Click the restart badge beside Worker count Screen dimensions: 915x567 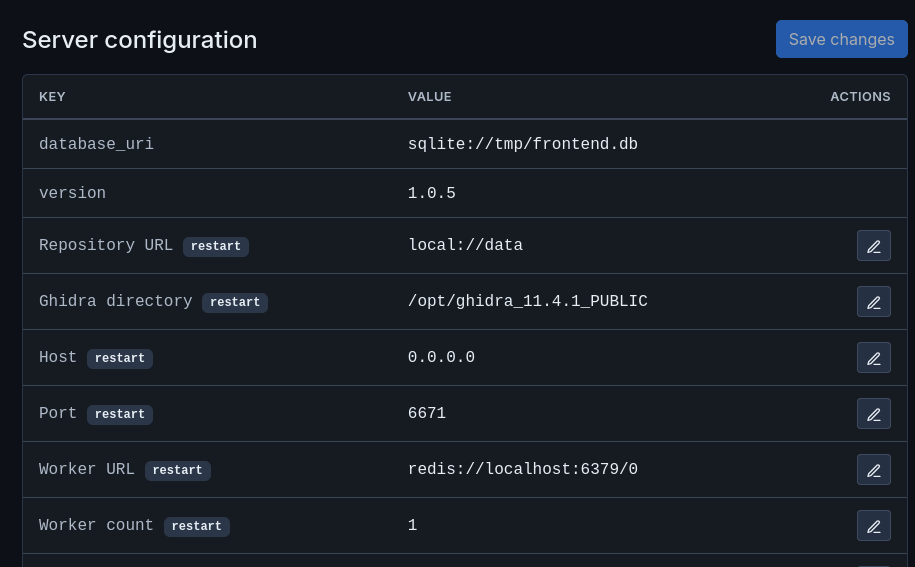pyautogui.click(x=197, y=526)
